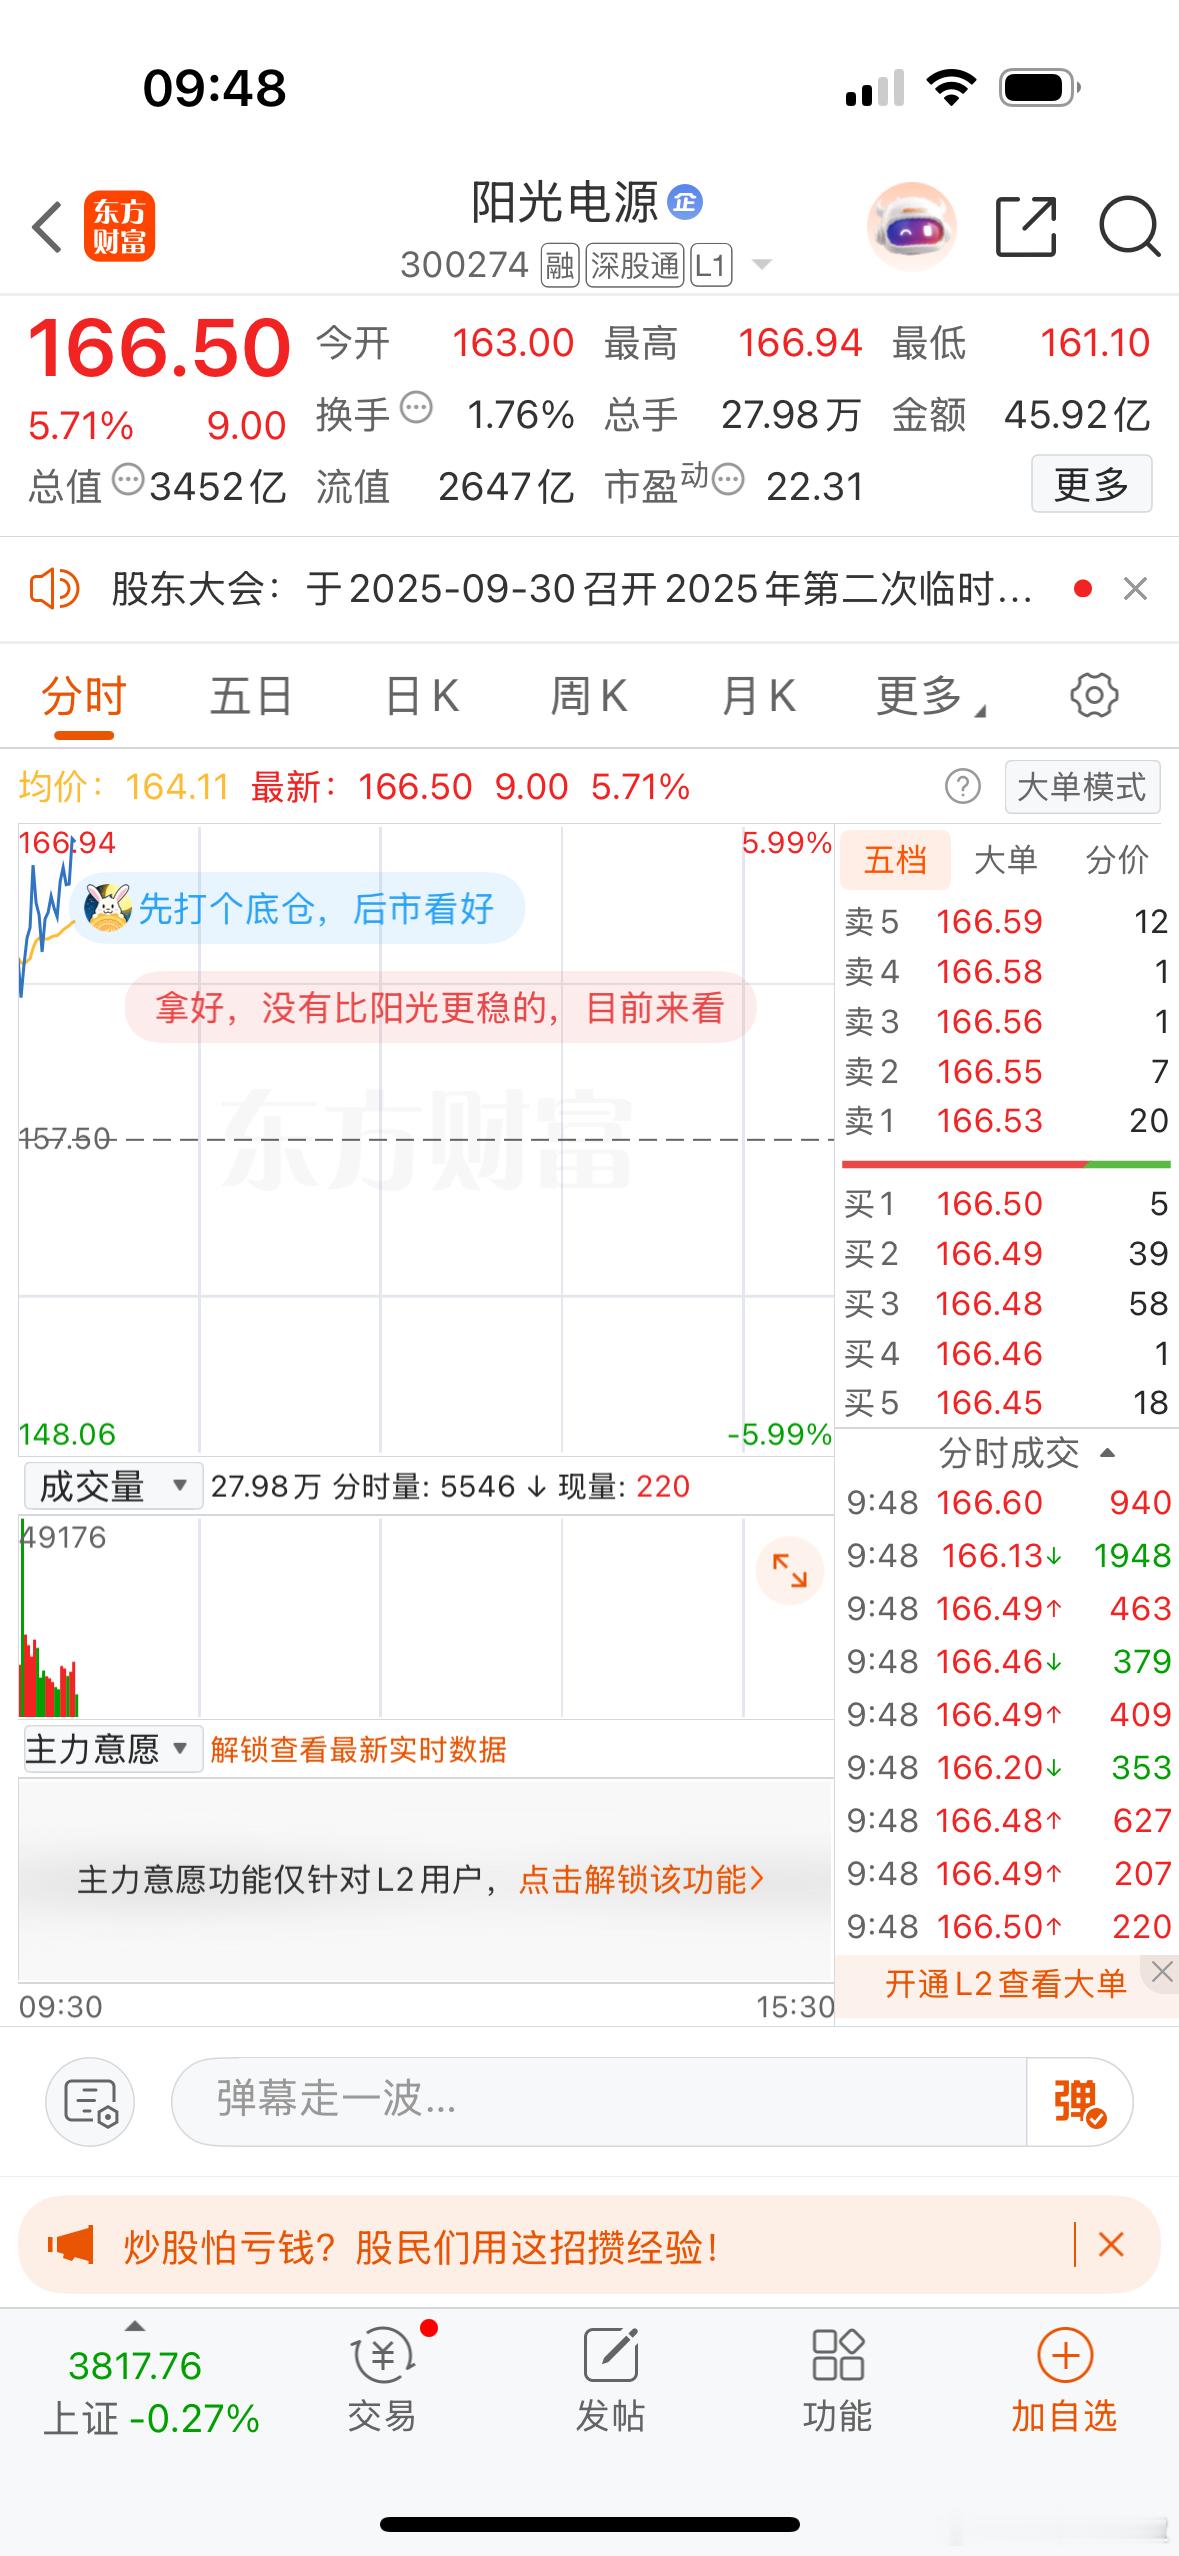This screenshot has height=2556, width=1179.
Task: Collapse the 分时成交 list
Action: [1107, 1453]
